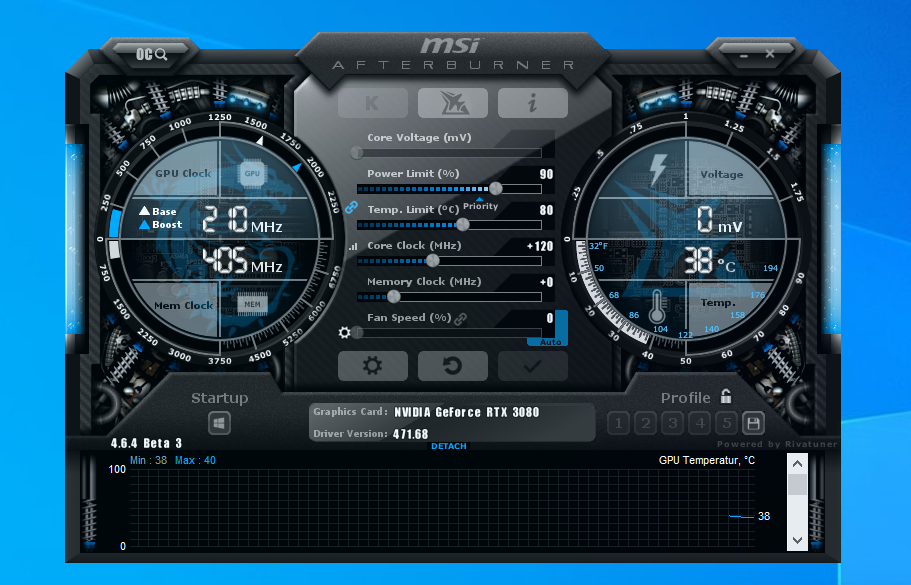Click the Max : 40 graph readout
Screen dimensions: 911x585
(195, 460)
